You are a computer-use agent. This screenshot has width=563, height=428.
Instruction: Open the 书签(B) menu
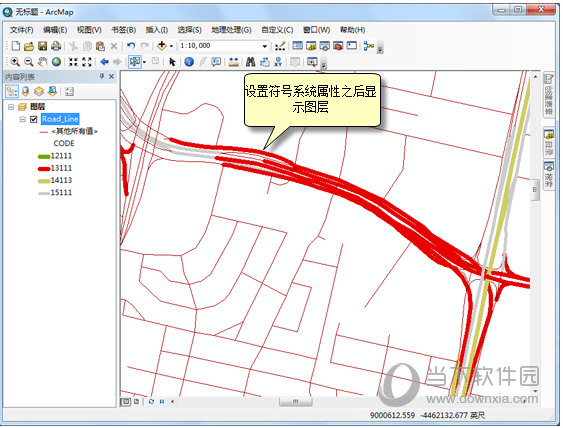tap(124, 30)
